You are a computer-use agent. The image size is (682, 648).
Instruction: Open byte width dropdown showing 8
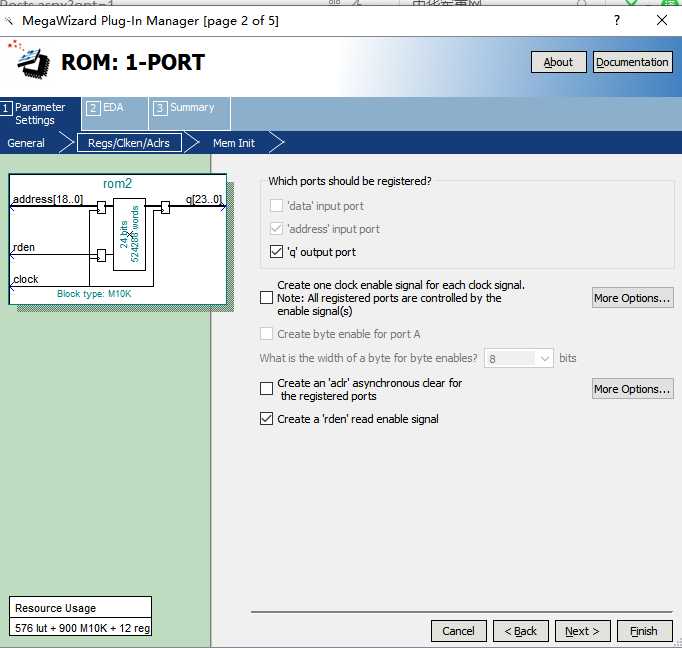(518, 358)
